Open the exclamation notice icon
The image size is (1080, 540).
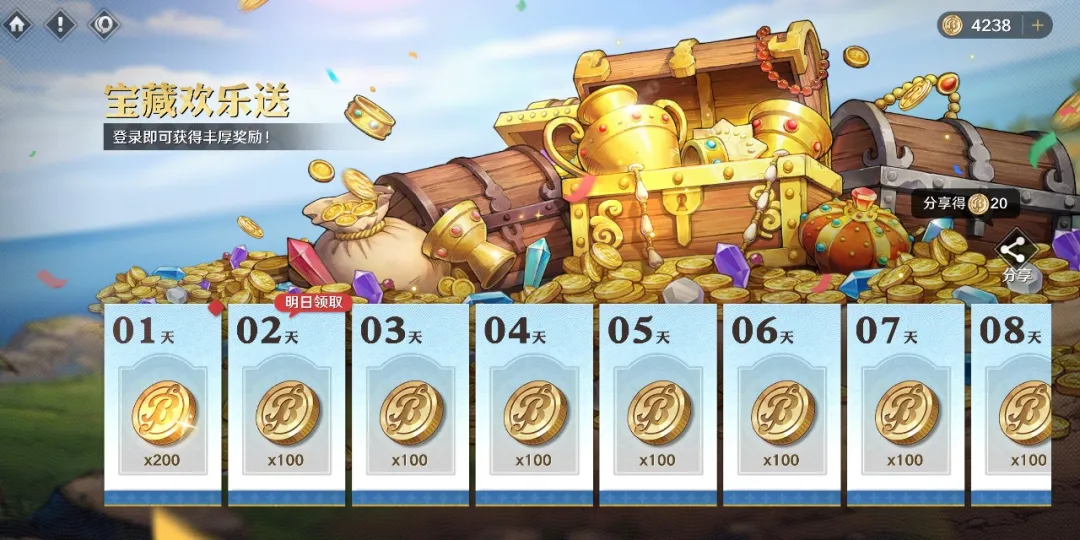61,25
